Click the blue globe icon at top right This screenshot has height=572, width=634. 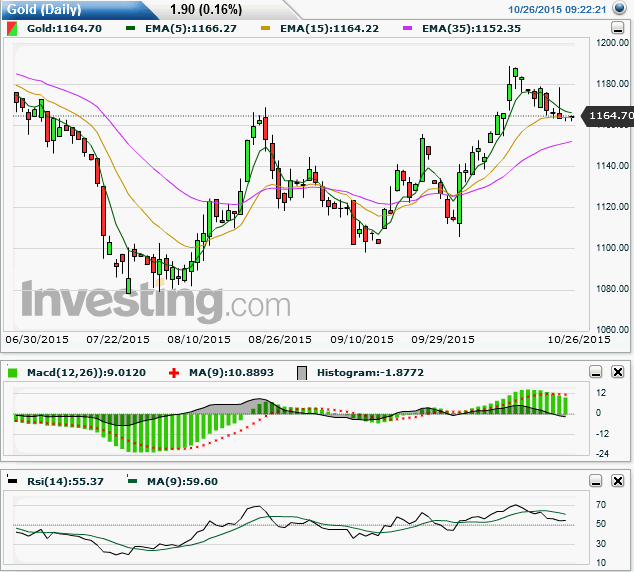click(619, 8)
